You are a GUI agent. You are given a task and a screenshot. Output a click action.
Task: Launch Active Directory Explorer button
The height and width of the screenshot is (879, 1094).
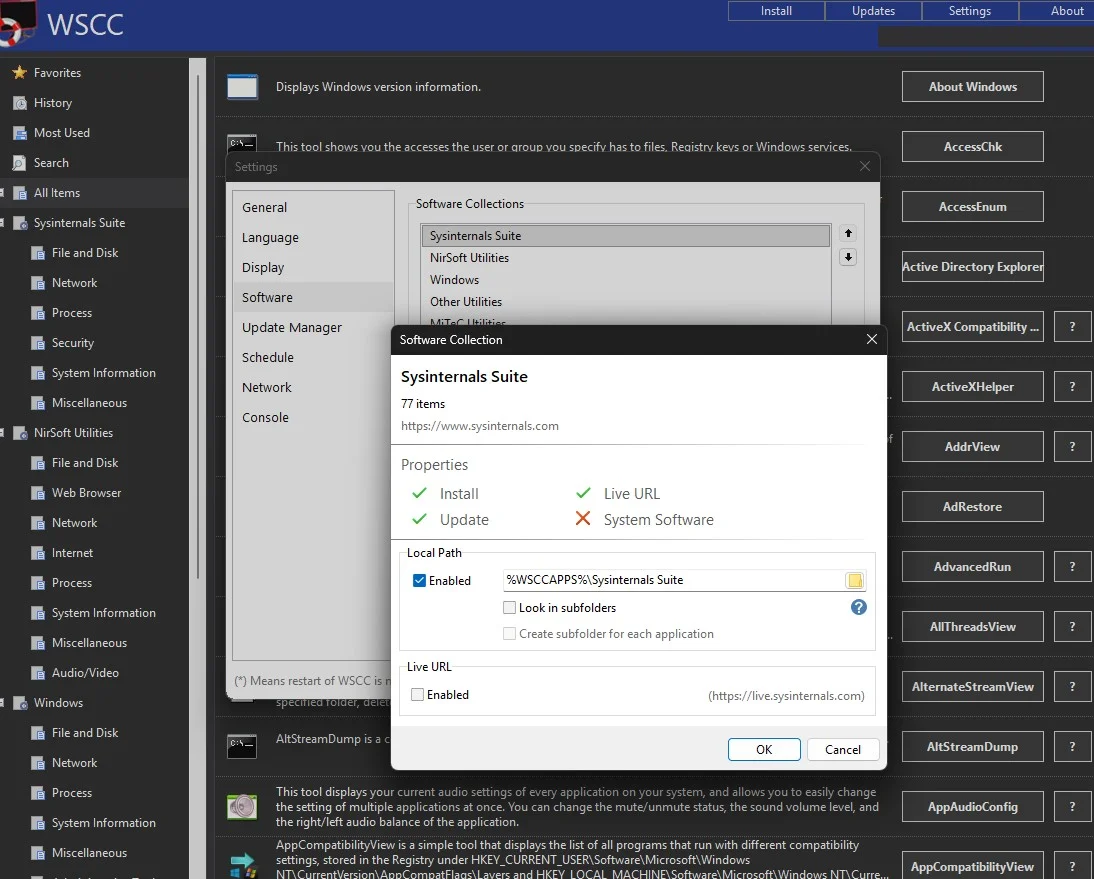pyautogui.click(x=973, y=266)
